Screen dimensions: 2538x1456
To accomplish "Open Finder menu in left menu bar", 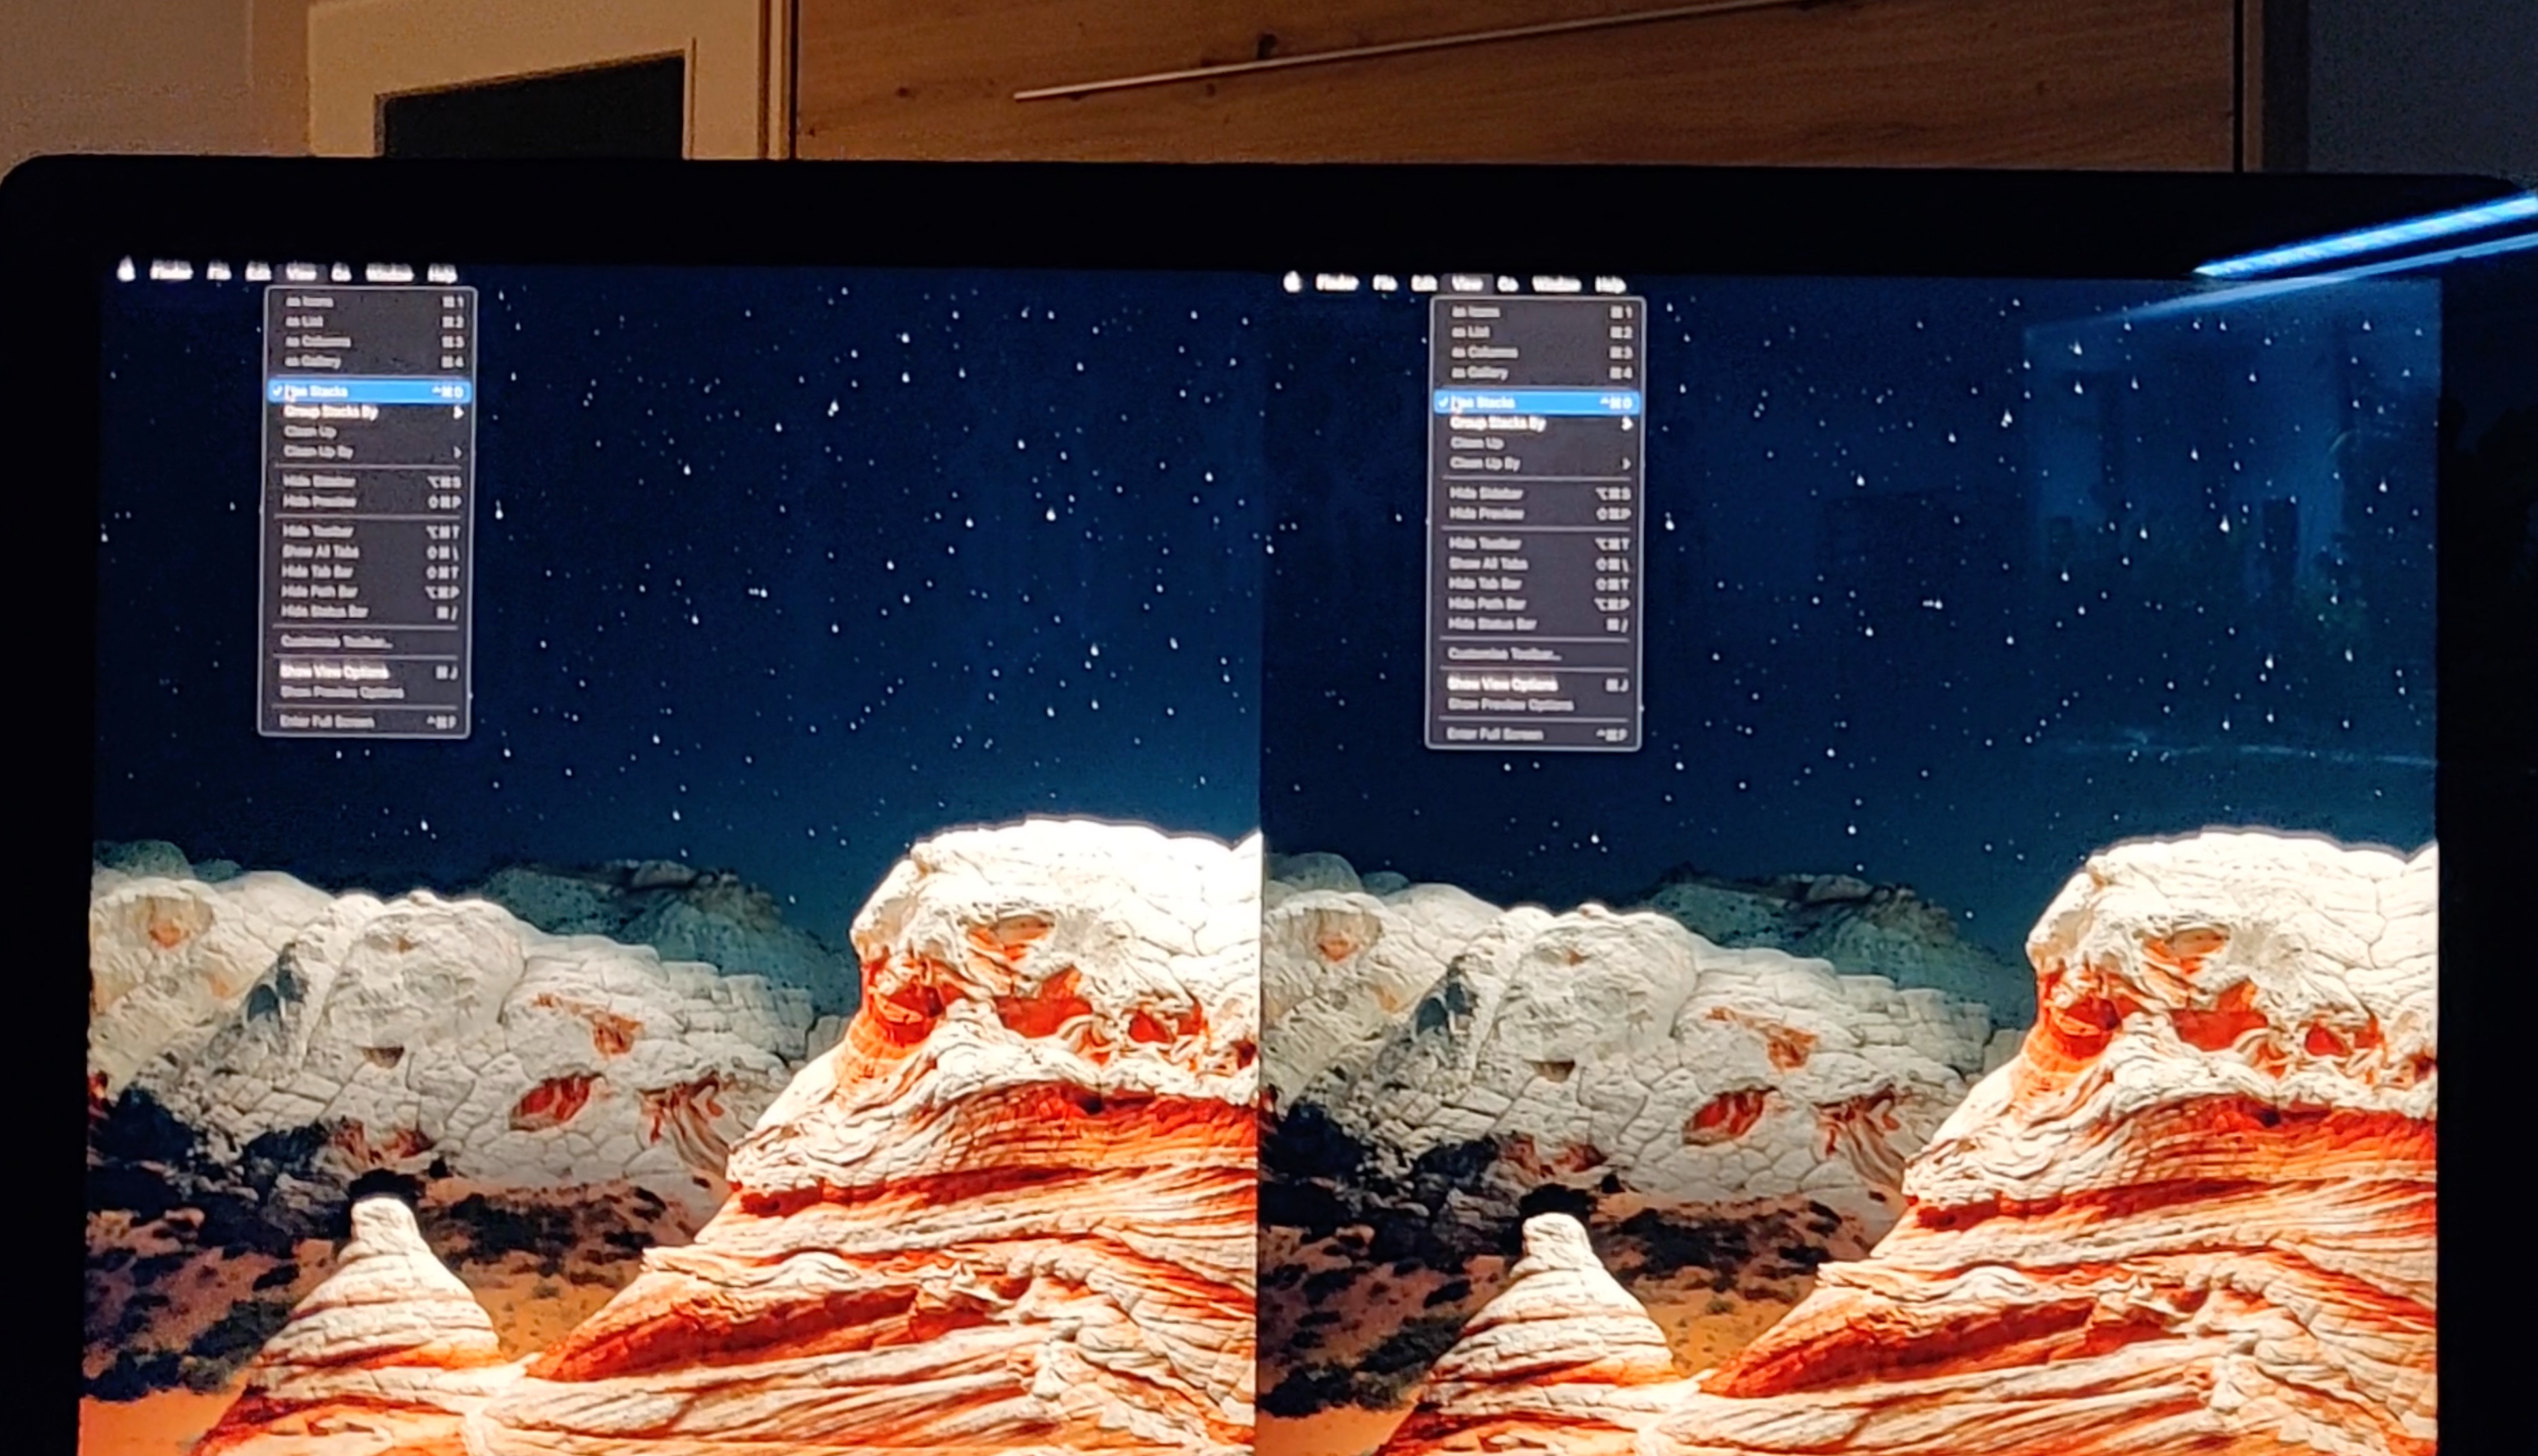I will click(x=171, y=271).
